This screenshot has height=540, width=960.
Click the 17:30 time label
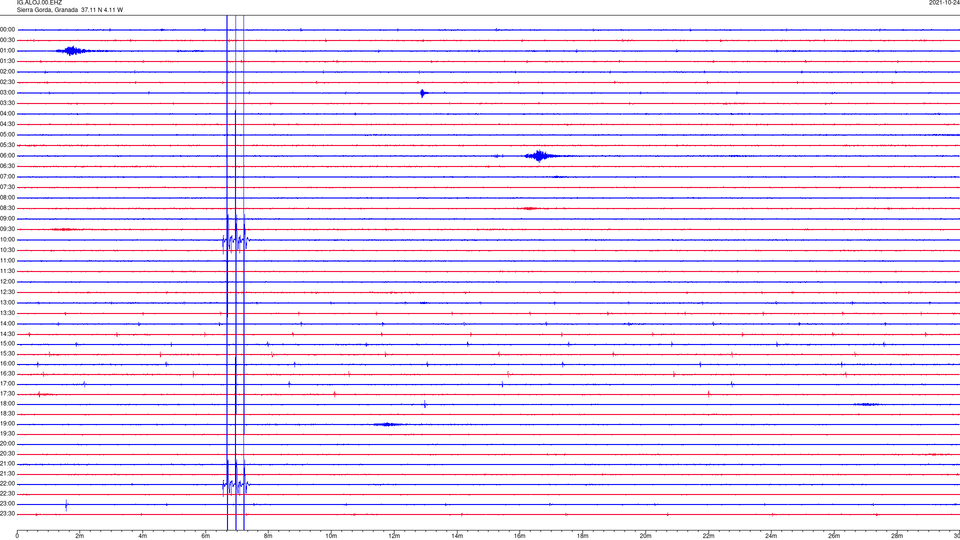(7, 394)
